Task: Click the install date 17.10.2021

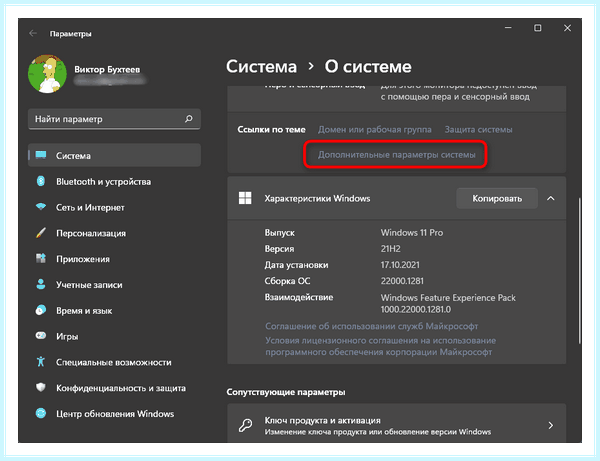Action: tap(400, 265)
